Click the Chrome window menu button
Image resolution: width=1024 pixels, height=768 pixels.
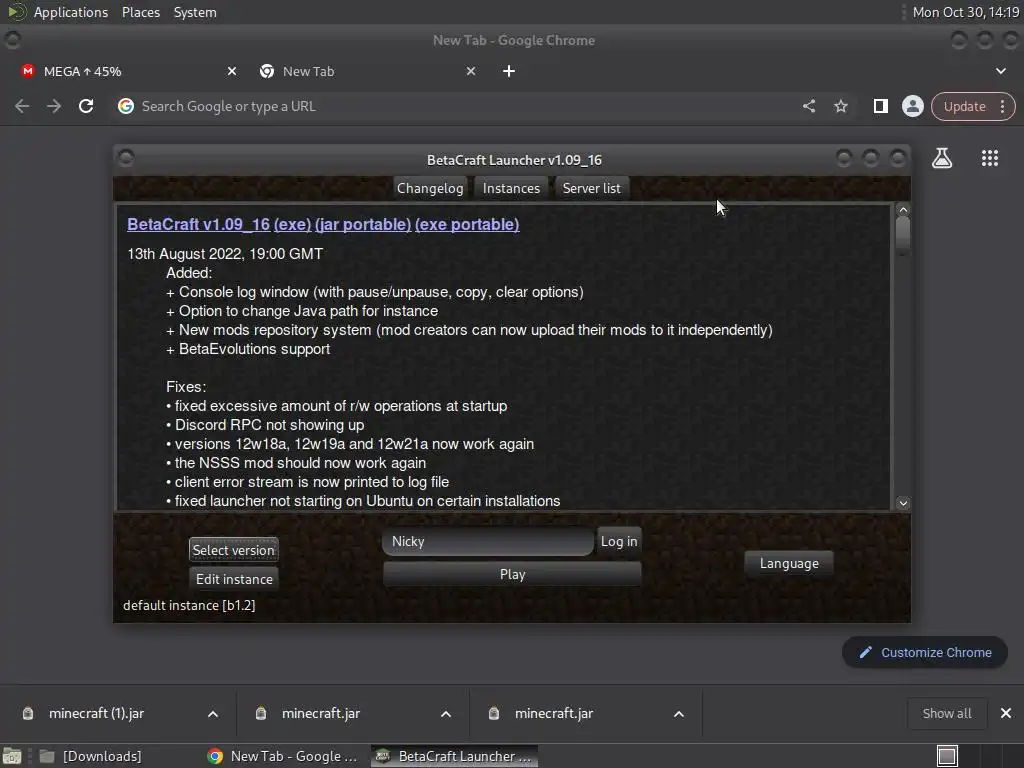(12, 40)
